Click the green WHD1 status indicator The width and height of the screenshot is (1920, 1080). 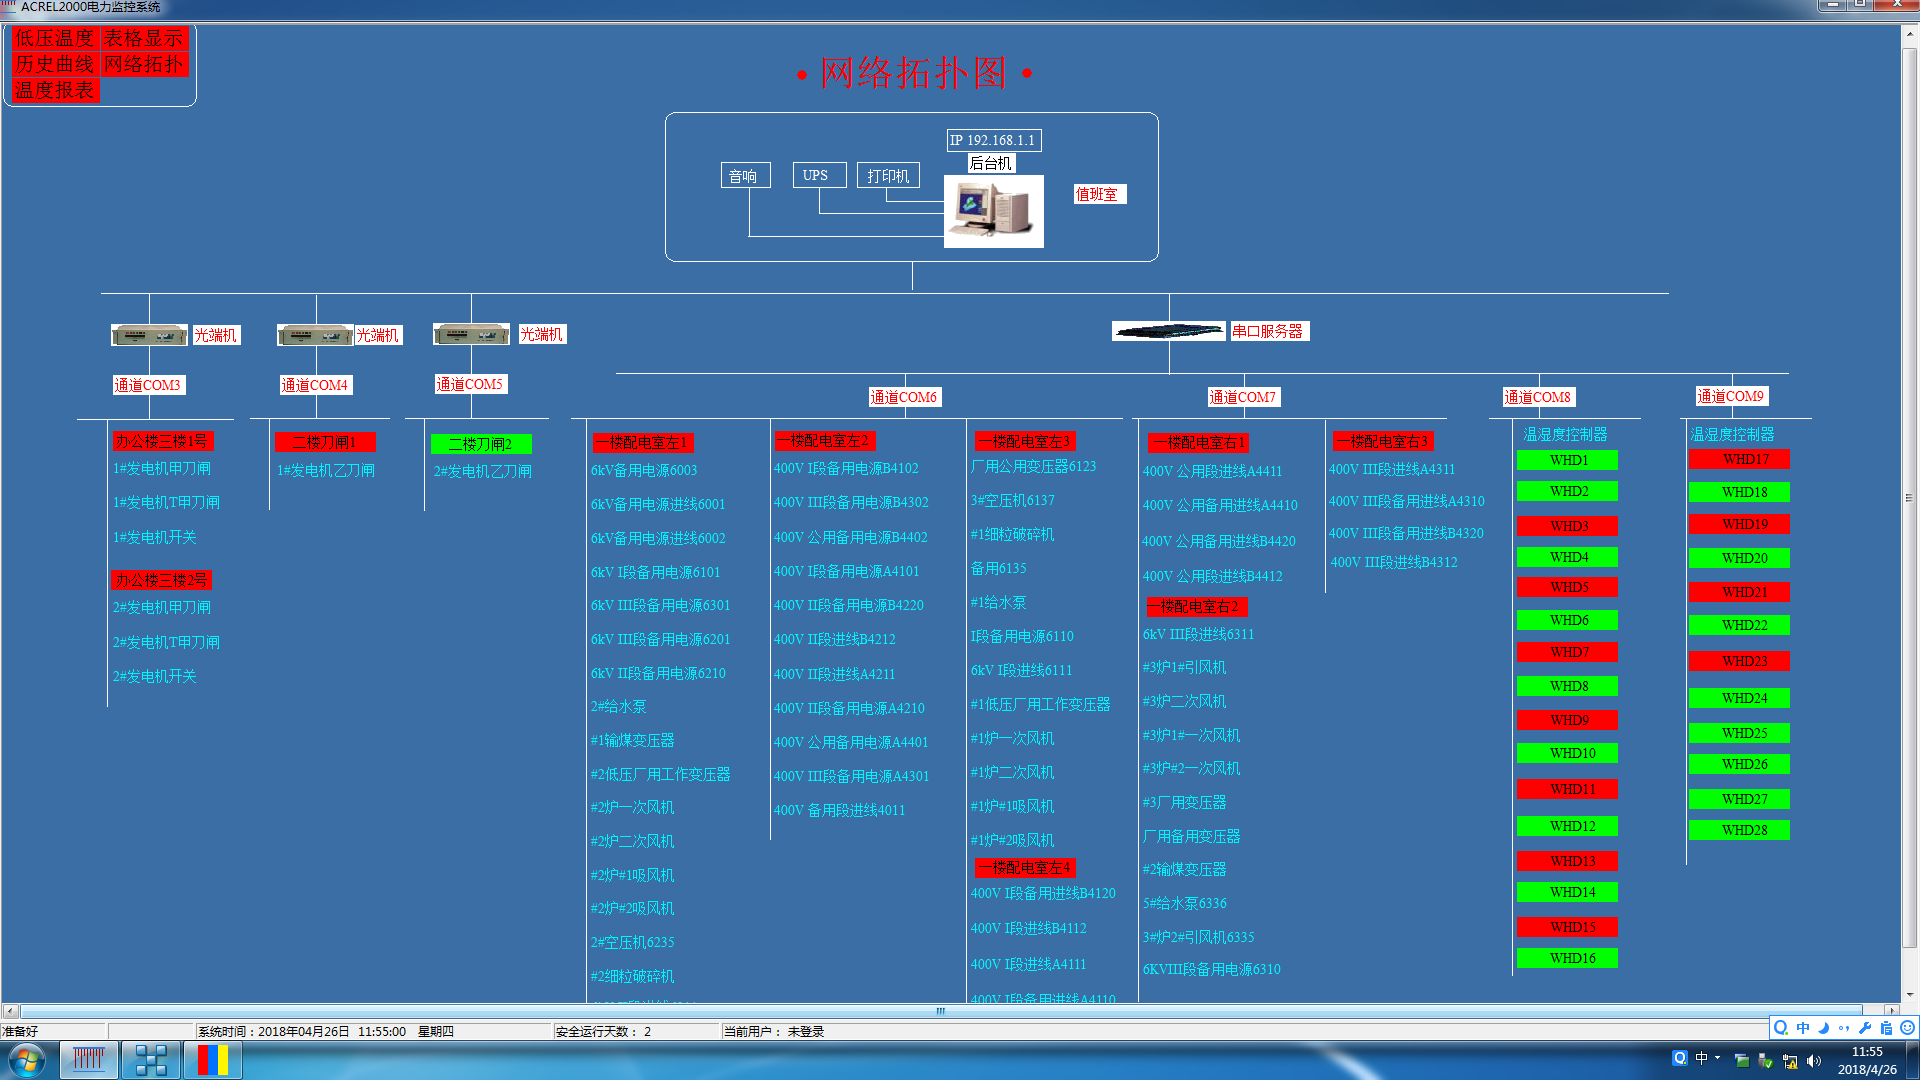pyautogui.click(x=1567, y=460)
